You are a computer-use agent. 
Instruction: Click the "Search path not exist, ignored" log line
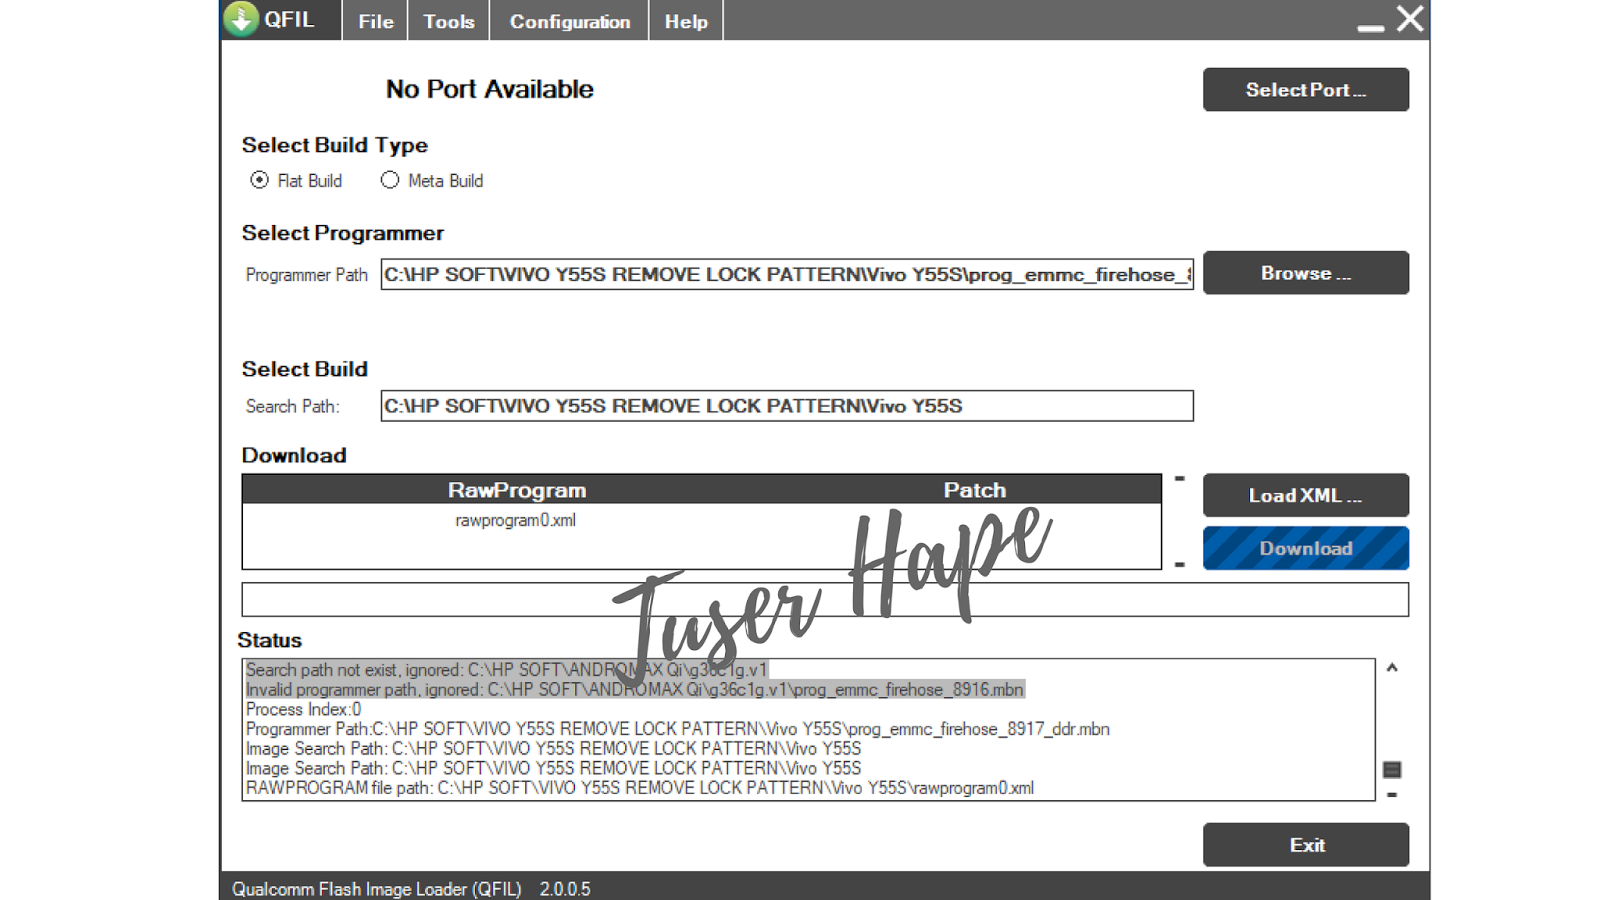click(x=507, y=670)
